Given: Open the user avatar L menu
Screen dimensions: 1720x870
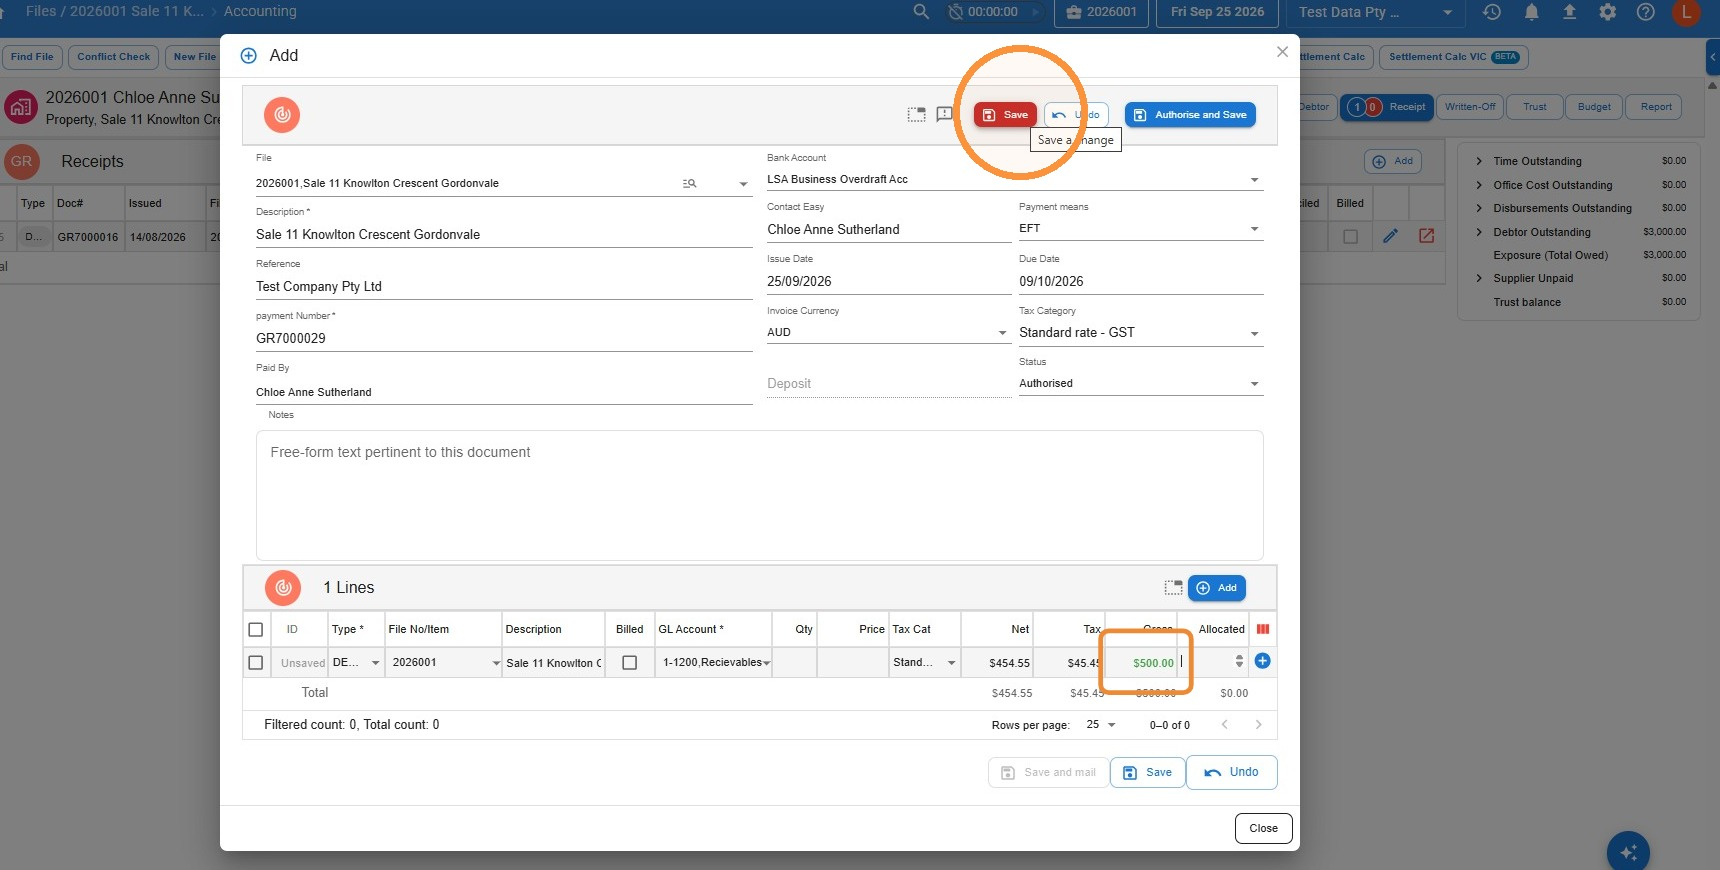Looking at the screenshot, I should [1686, 12].
